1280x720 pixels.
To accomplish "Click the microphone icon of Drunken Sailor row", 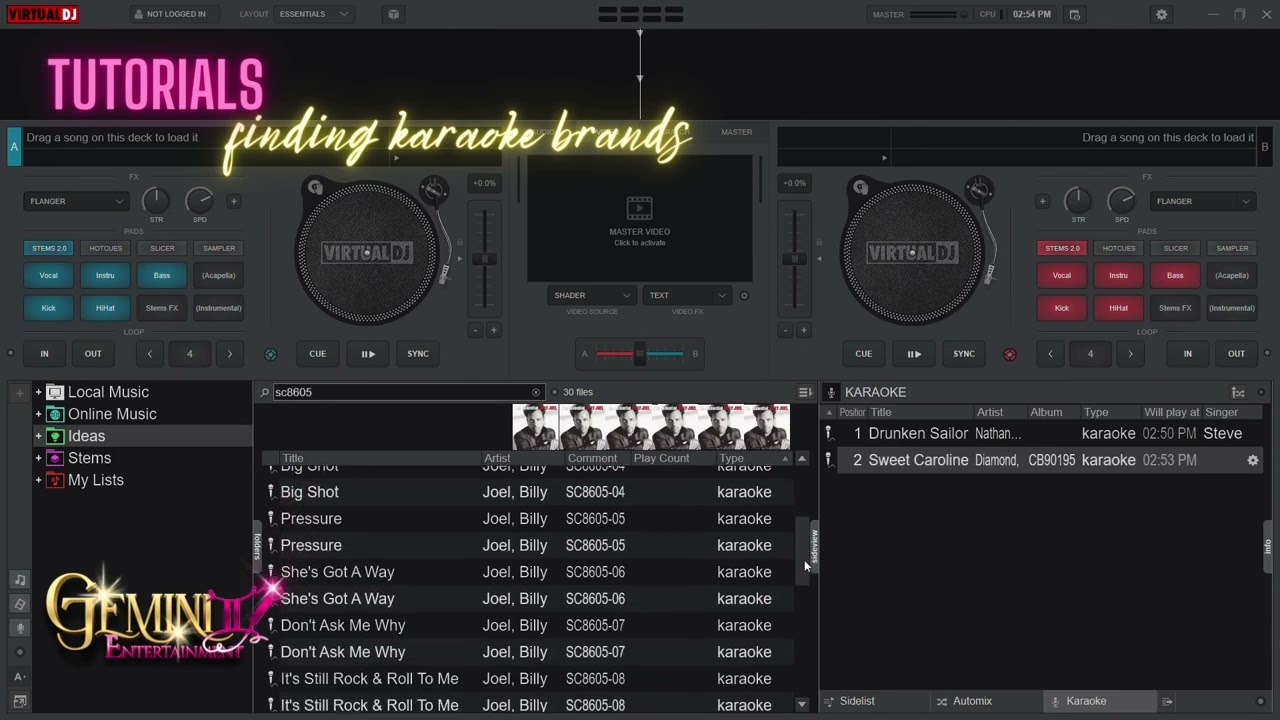I will pyautogui.click(x=828, y=433).
